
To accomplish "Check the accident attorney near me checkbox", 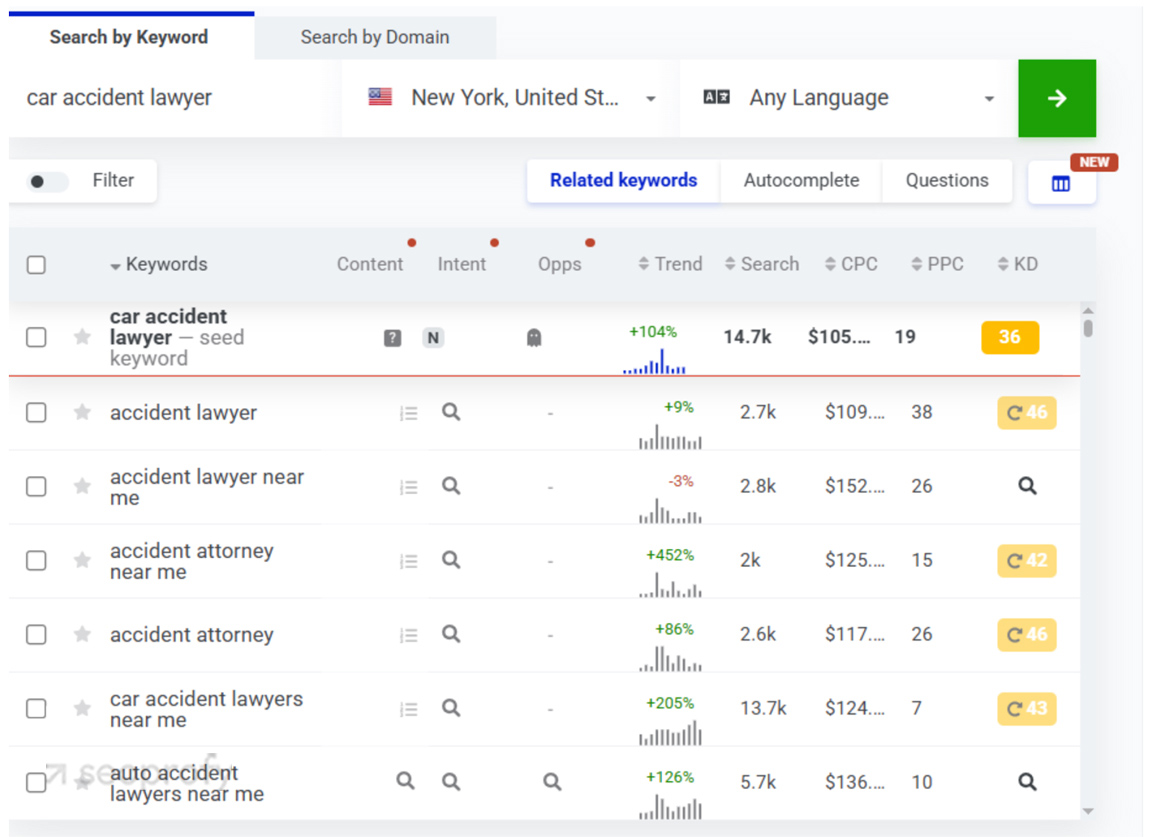I will (36, 561).
